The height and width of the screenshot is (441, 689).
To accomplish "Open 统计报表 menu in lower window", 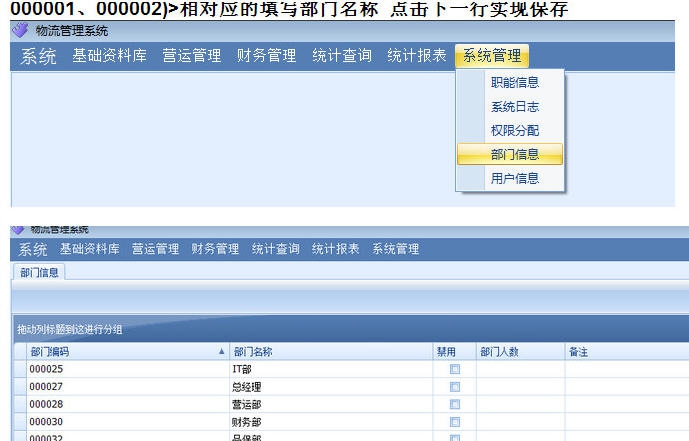I will 335,249.
